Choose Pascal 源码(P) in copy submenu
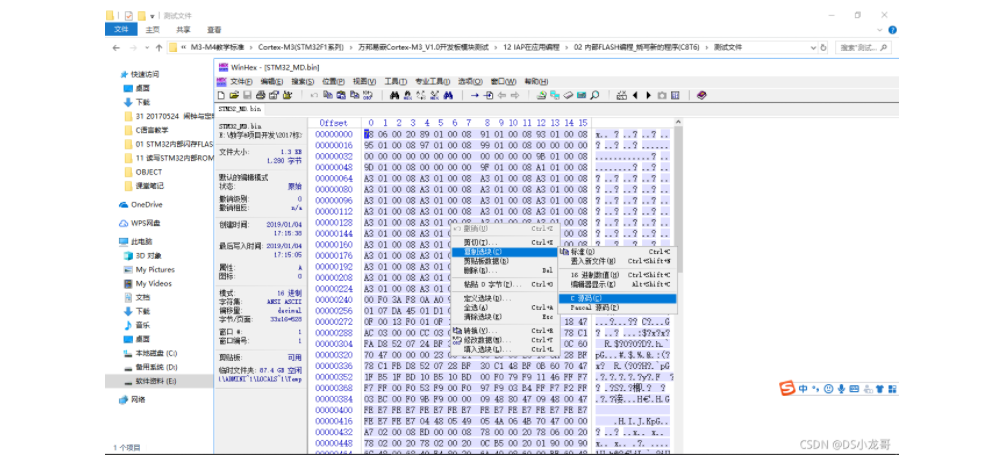This screenshot has width=1004, height=458. click(617, 307)
